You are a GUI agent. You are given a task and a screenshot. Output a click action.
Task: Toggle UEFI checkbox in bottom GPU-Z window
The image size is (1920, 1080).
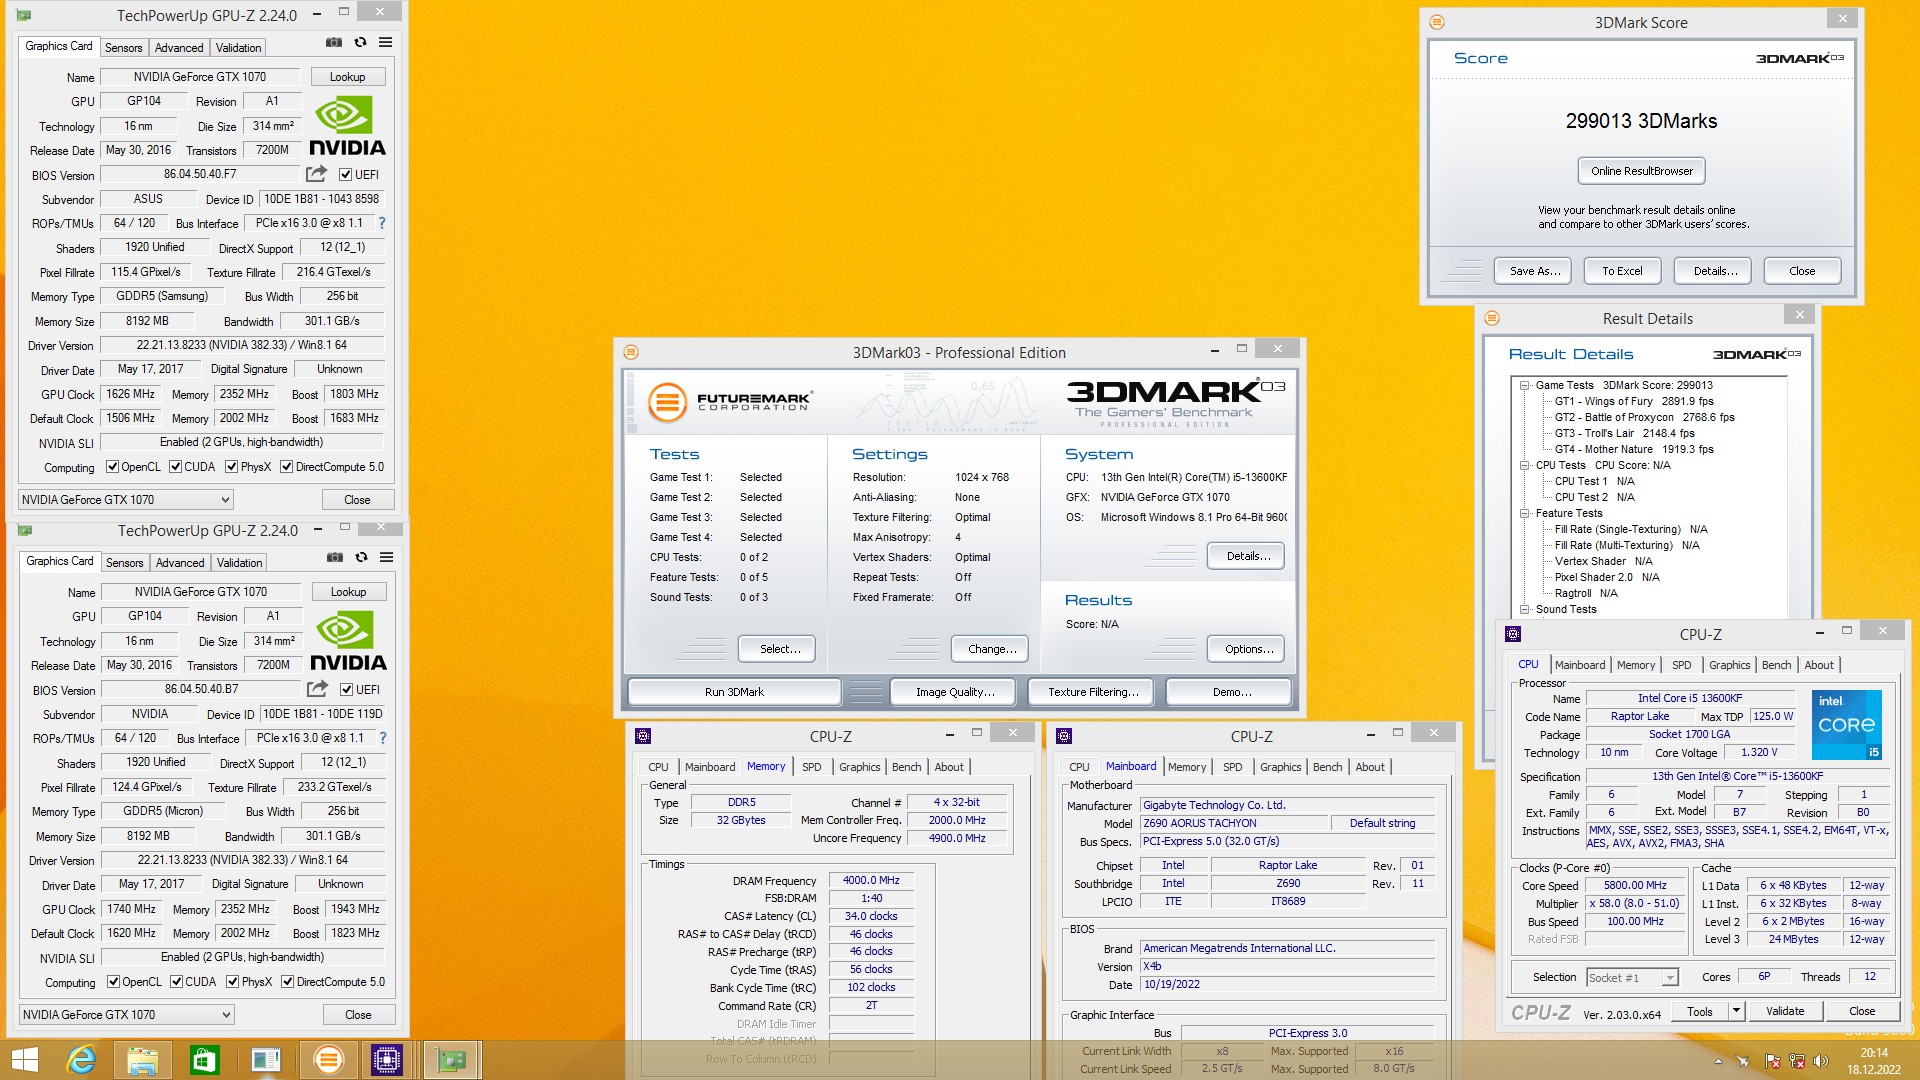pos(347,690)
